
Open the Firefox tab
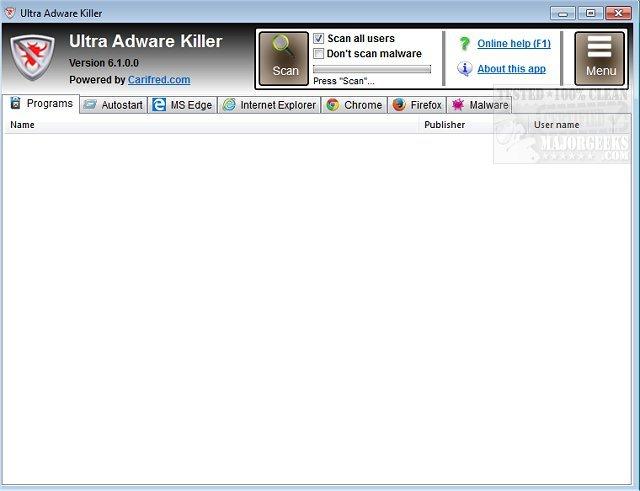click(x=417, y=105)
